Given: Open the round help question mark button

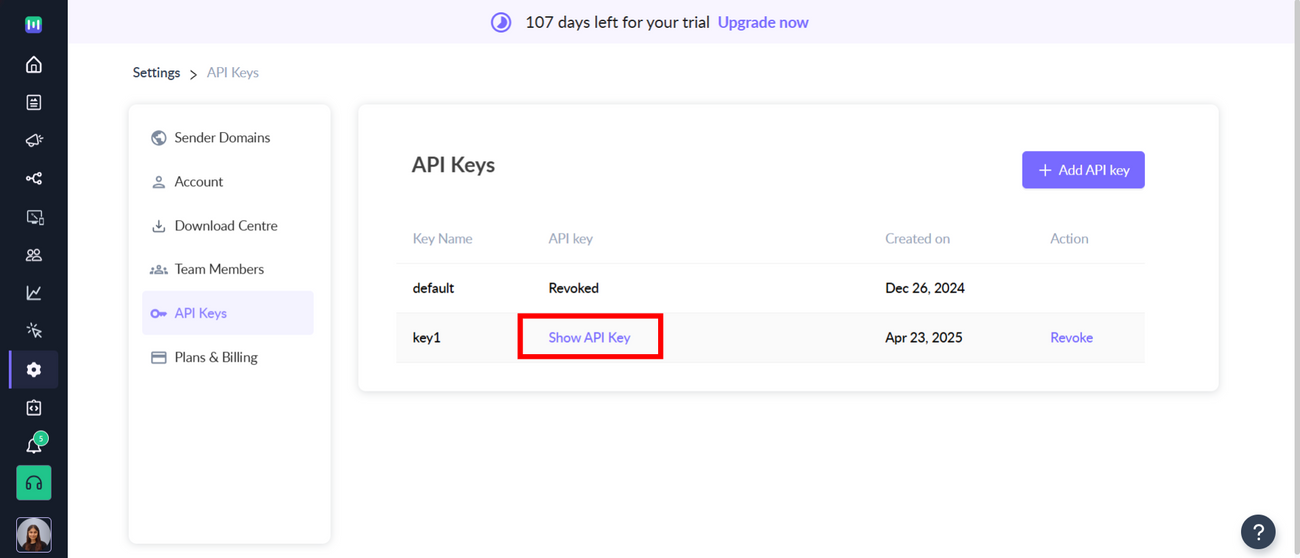Looking at the screenshot, I should point(1258,532).
